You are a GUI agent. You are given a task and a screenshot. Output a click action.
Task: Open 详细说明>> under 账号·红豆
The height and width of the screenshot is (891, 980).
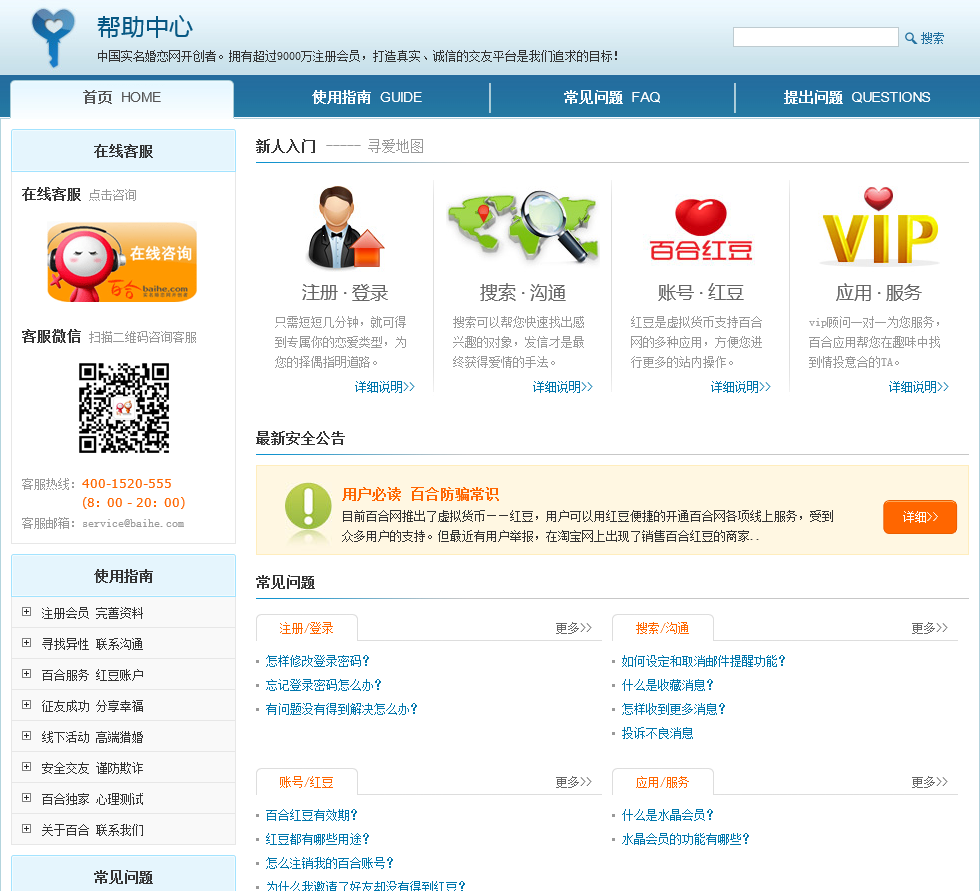pyautogui.click(x=741, y=387)
